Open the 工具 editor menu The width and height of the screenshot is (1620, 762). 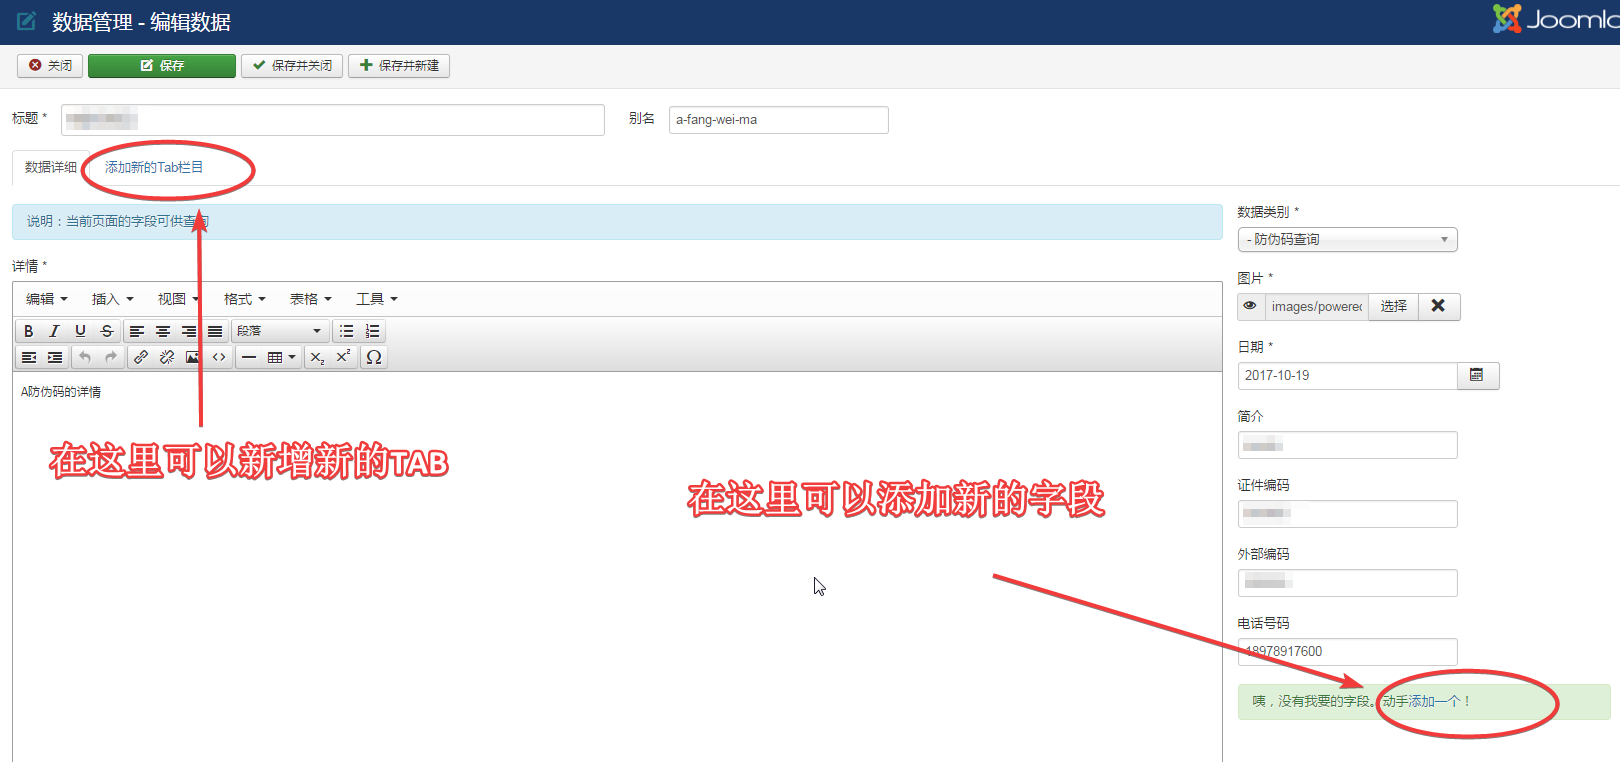click(376, 299)
